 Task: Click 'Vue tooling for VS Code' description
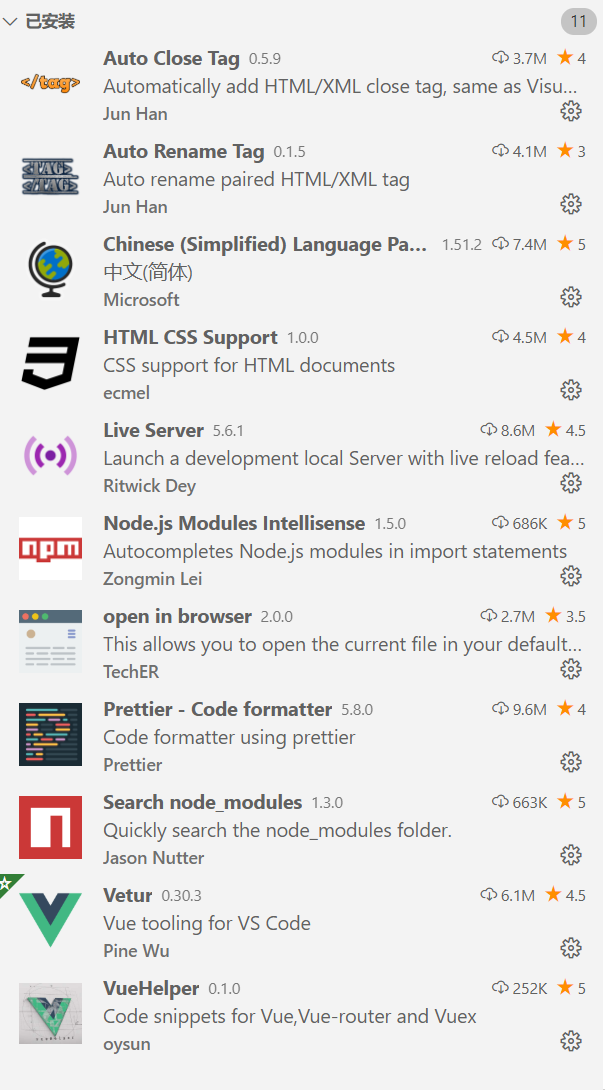pos(207,924)
